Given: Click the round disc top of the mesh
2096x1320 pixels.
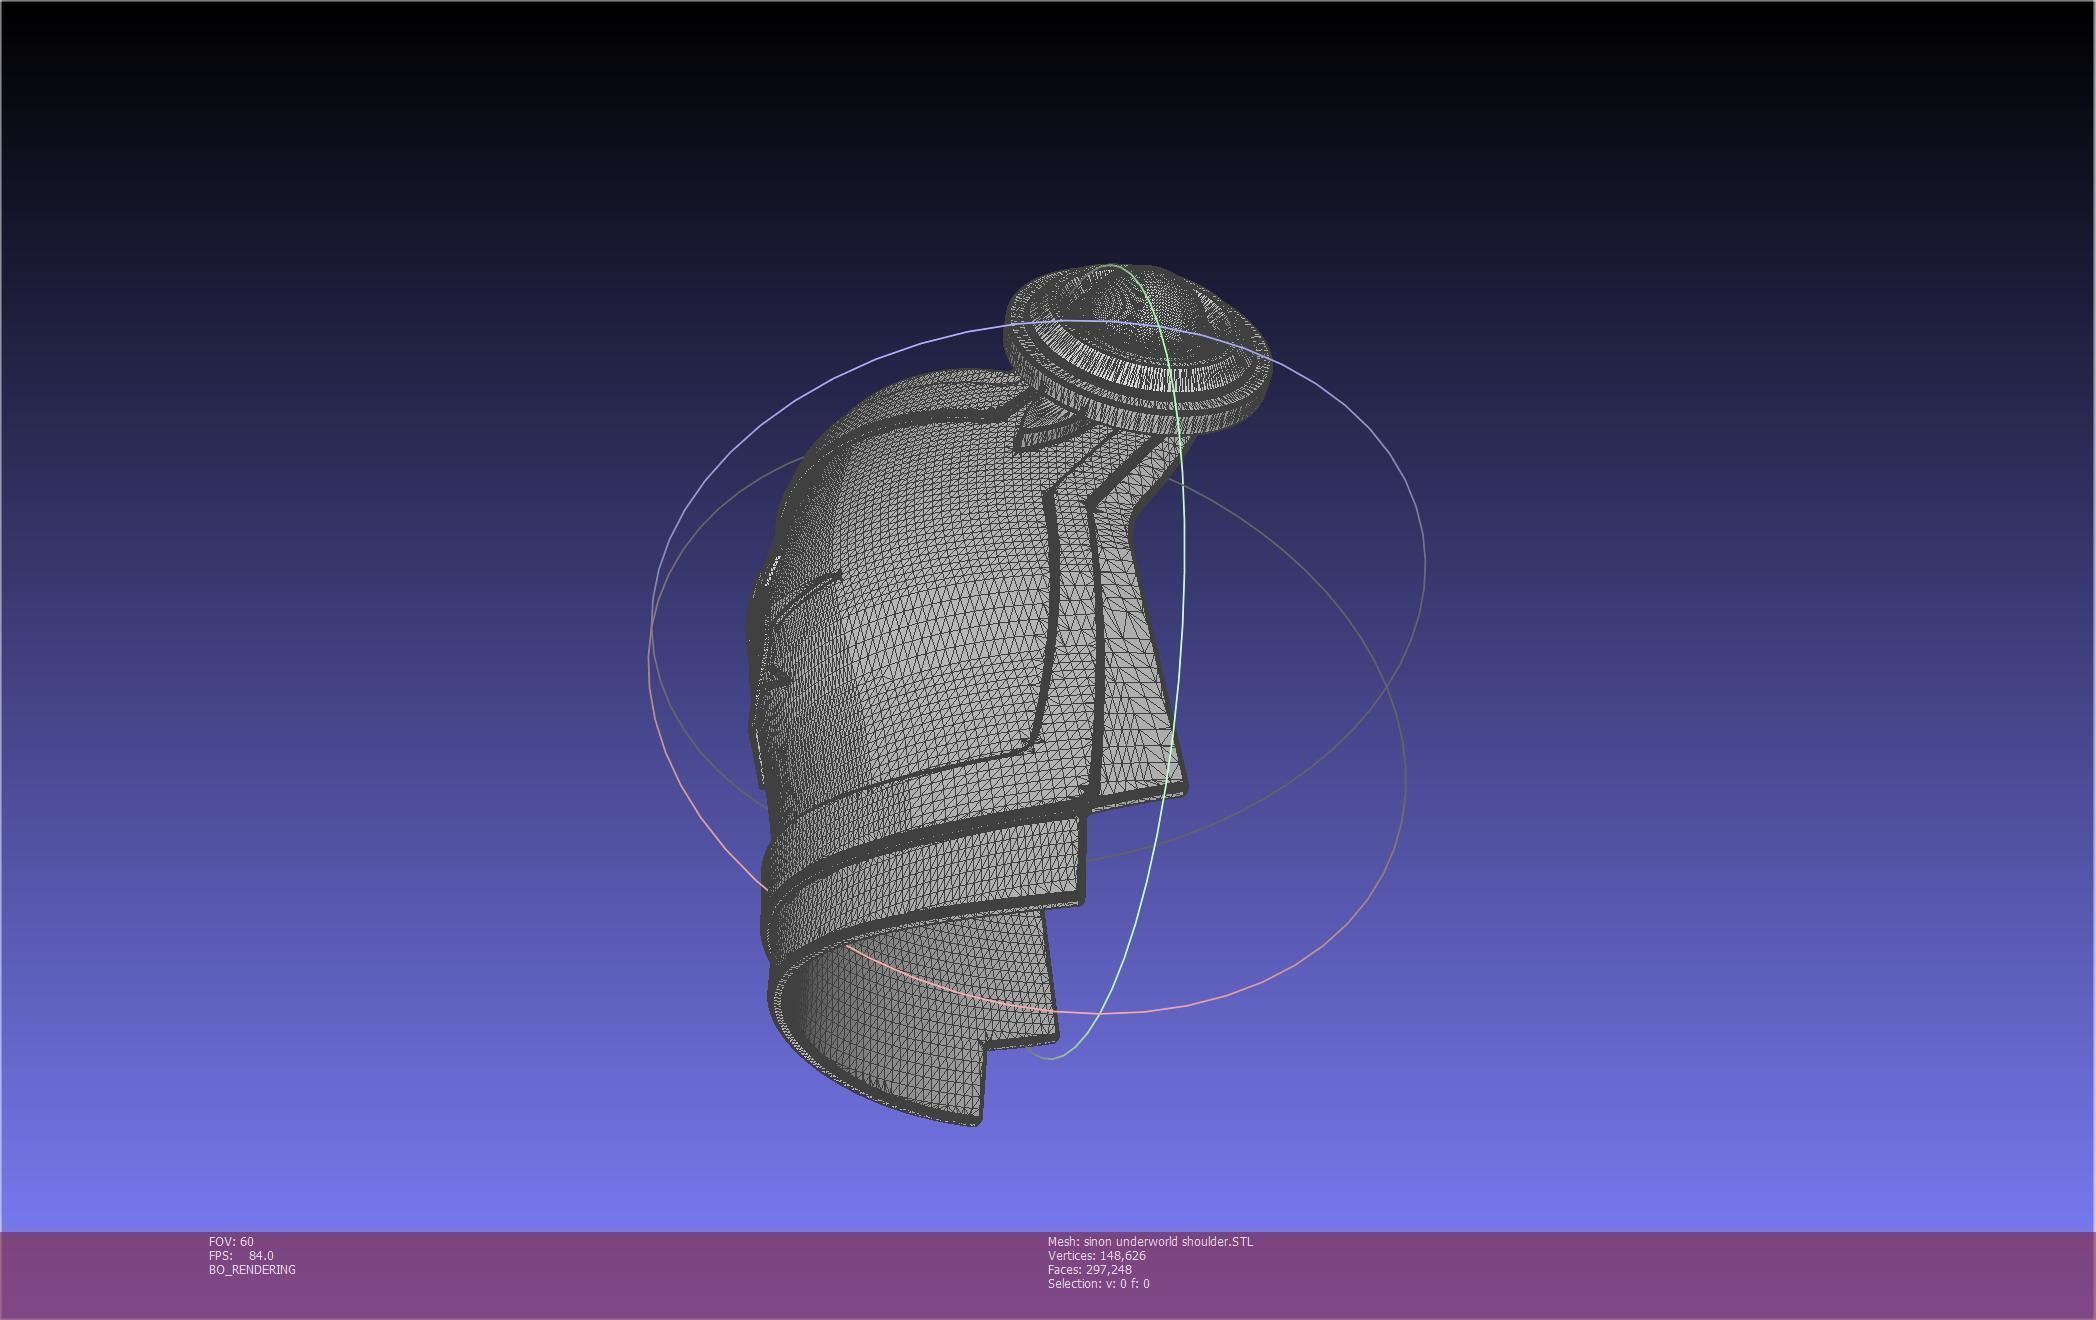Looking at the screenshot, I should click(x=1138, y=348).
